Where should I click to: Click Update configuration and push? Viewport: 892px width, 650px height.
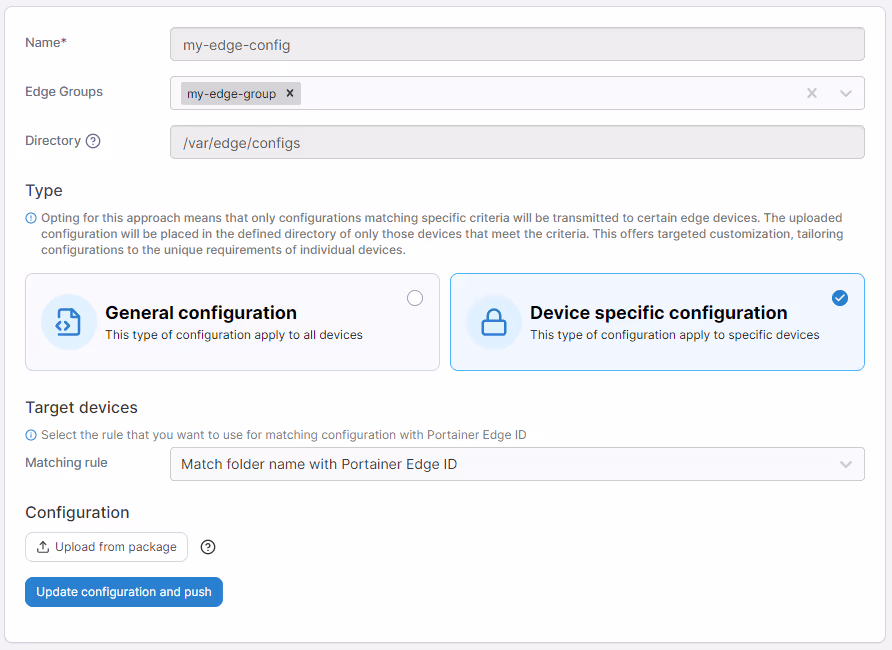pos(124,592)
